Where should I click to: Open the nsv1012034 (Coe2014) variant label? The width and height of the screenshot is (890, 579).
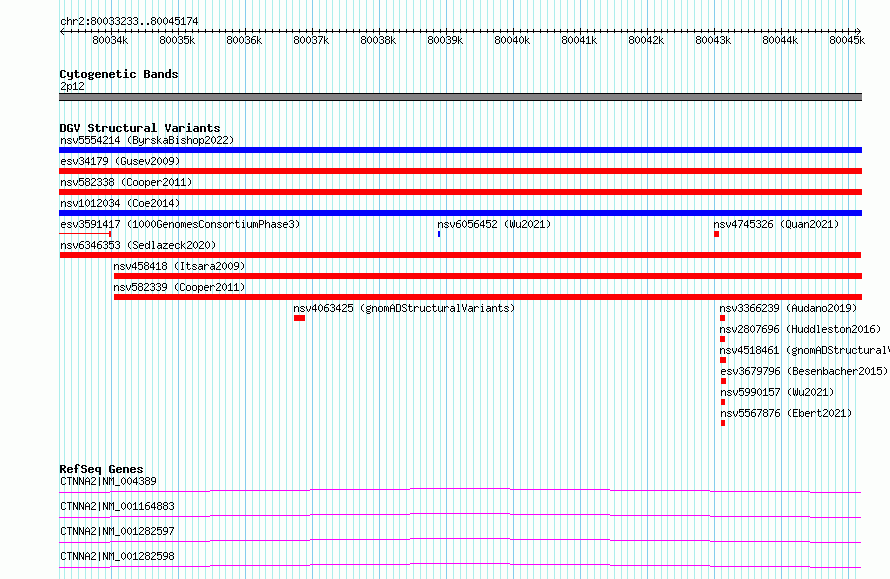coord(120,203)
